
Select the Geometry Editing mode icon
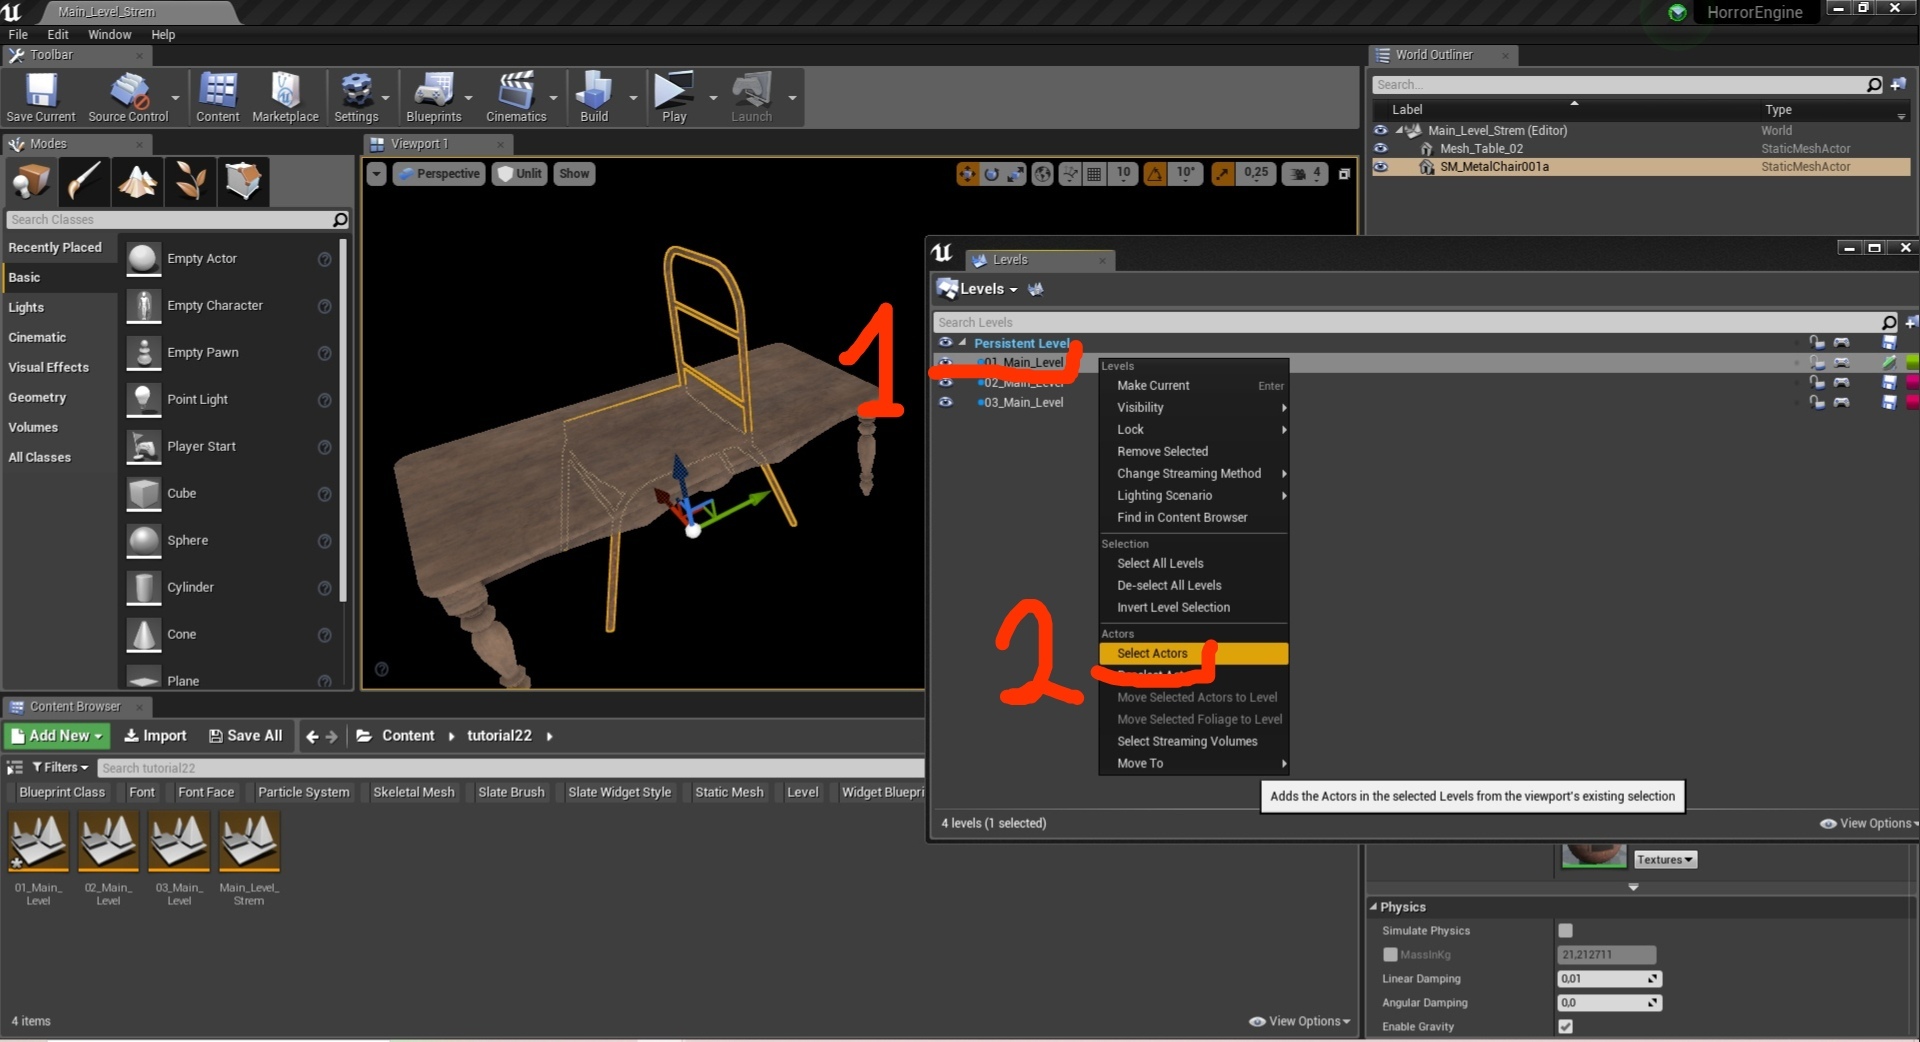click(x=243, y=181)
